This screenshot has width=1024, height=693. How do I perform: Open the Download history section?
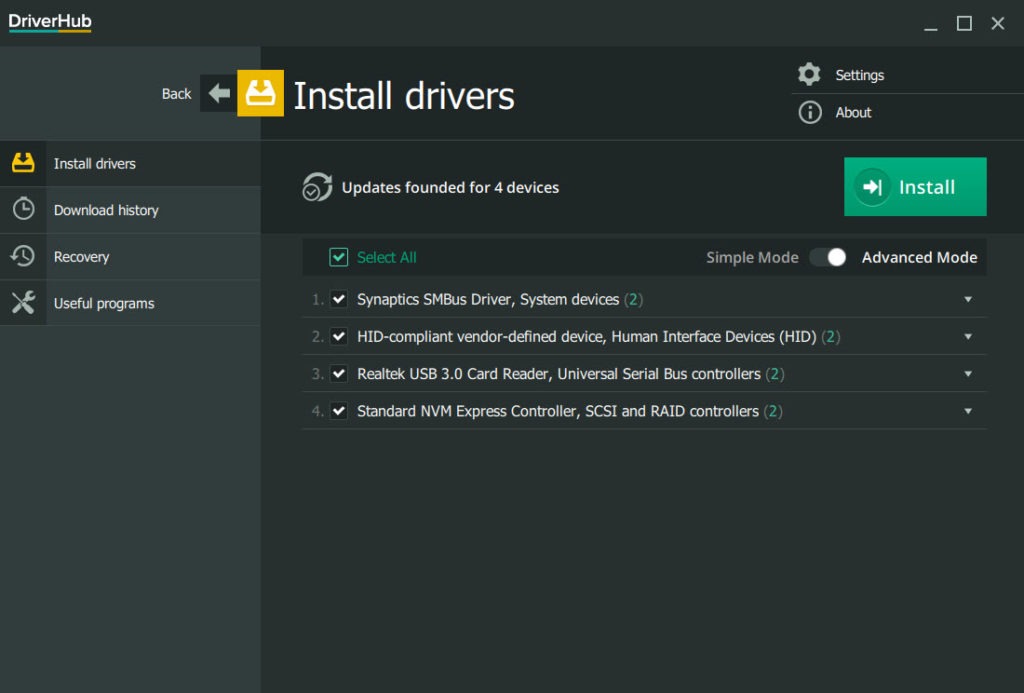[131, 210]
